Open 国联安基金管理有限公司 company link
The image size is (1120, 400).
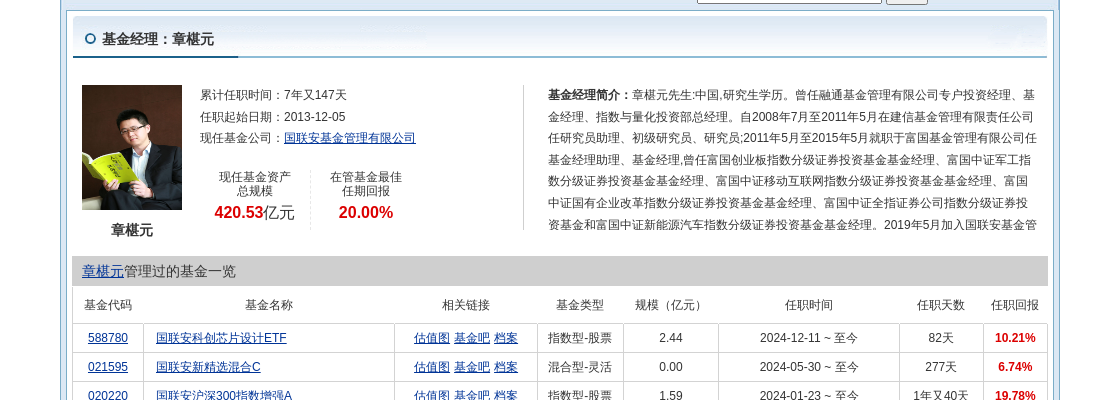[x=349, y=138]
